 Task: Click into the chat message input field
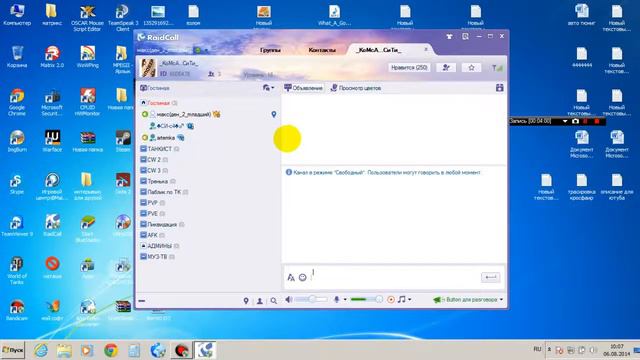click(394, 277)
